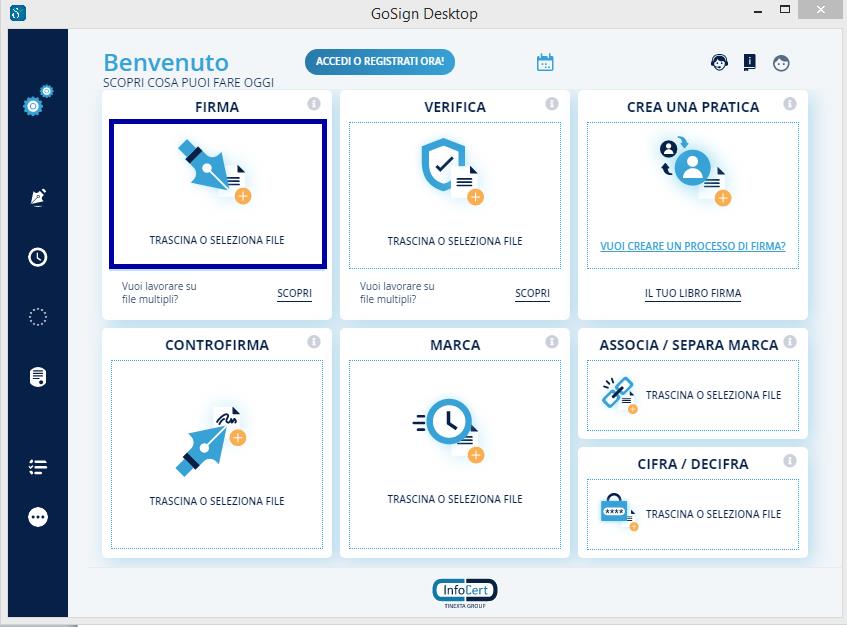
Task: Open the clock history icon in sidebar
Action: (x=38, y=257)
